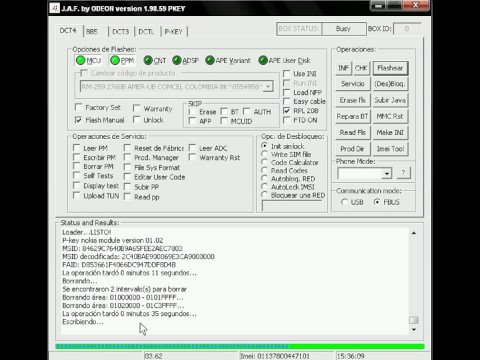Click the INF button

click(343, 68)
